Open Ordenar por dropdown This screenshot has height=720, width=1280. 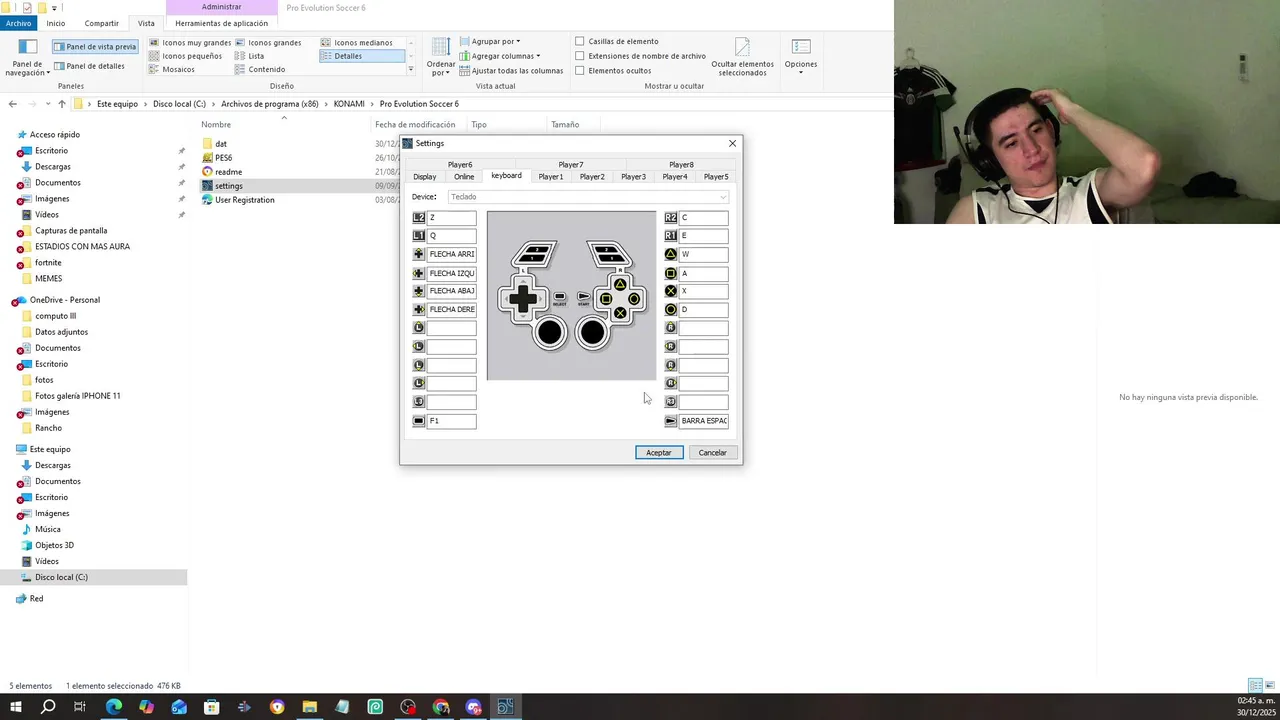point(441,57)
